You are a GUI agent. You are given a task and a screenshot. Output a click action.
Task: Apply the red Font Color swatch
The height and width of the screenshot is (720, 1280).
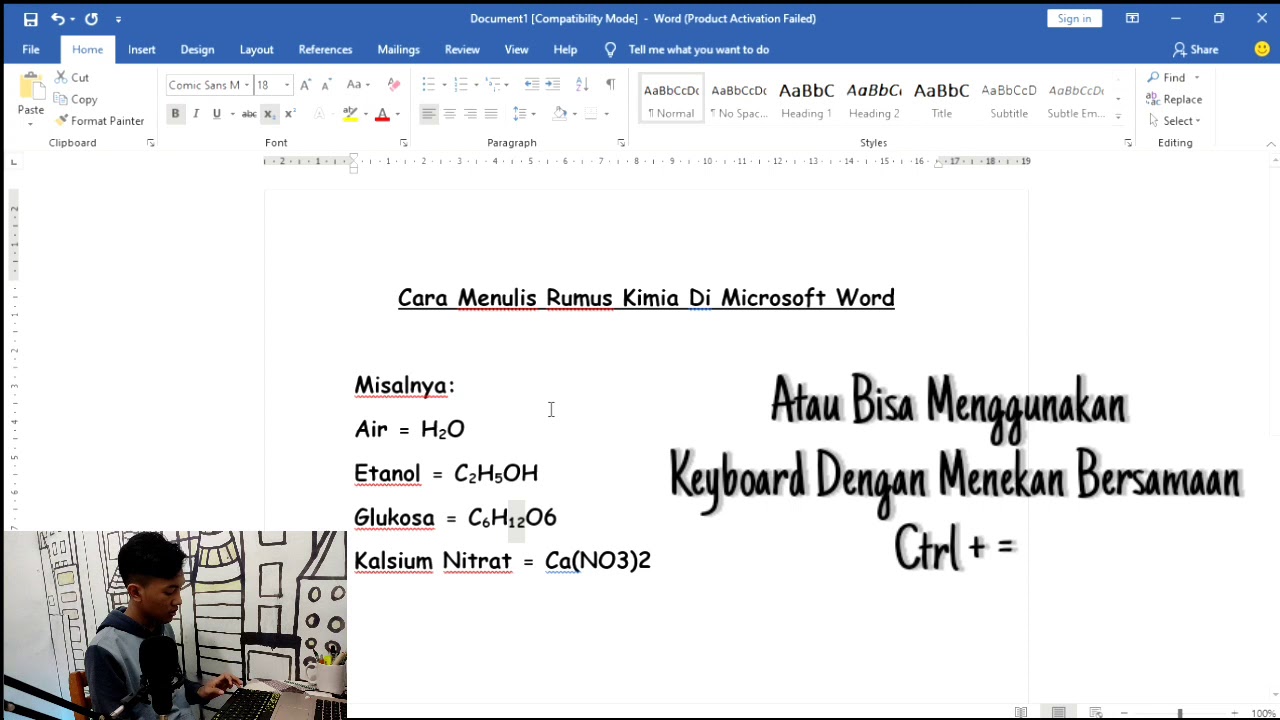coord(382,114)
